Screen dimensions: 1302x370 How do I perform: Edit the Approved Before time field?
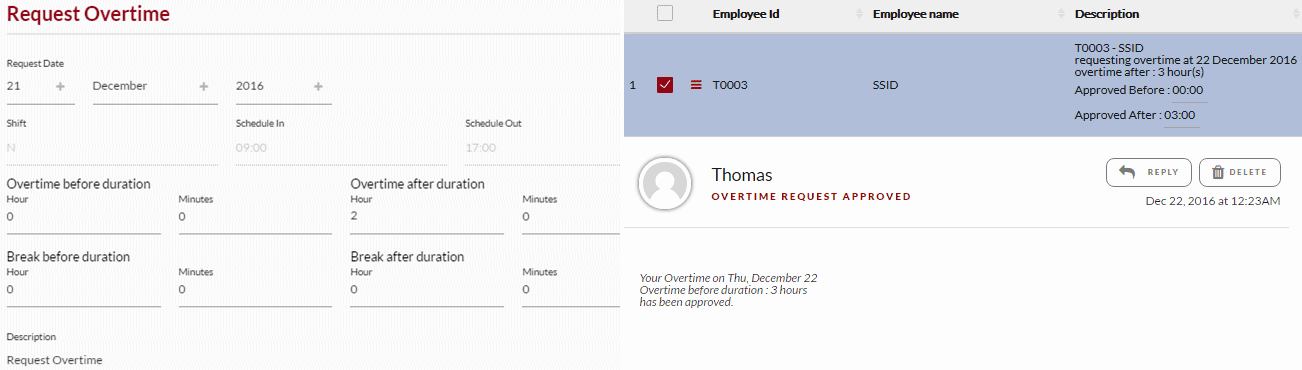(1188, 91)
